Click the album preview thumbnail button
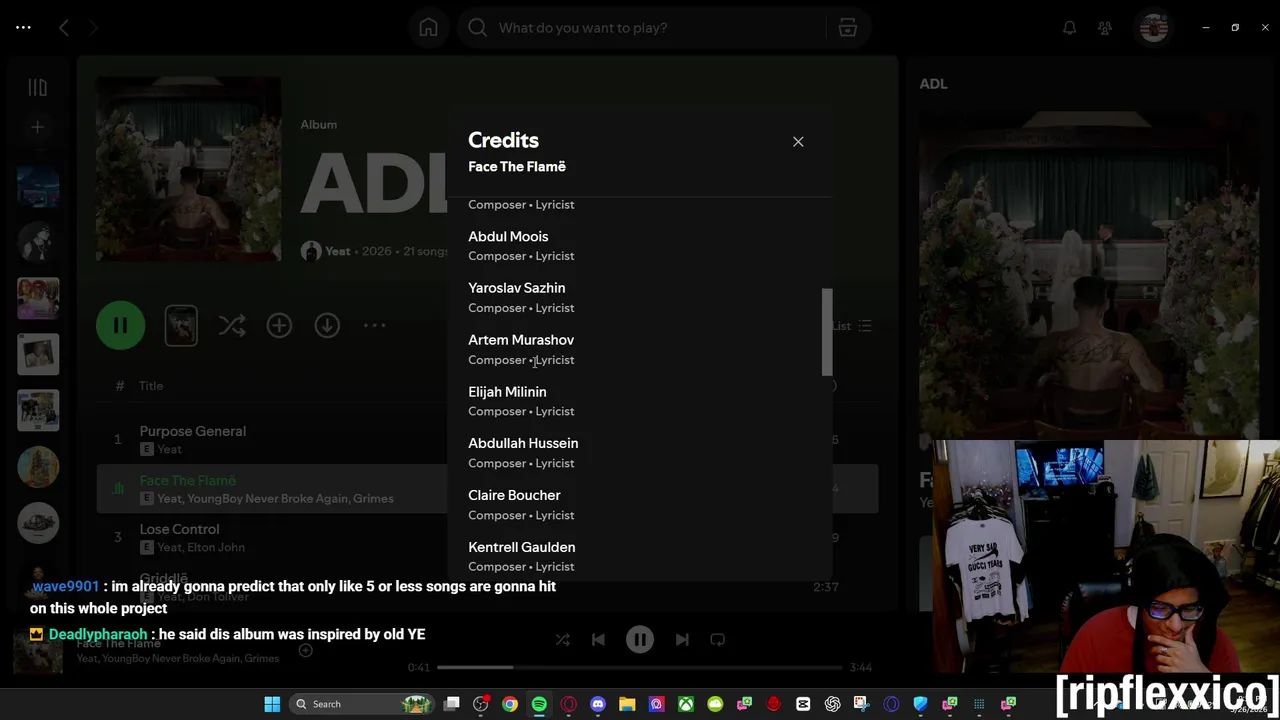 click(181, 325)
